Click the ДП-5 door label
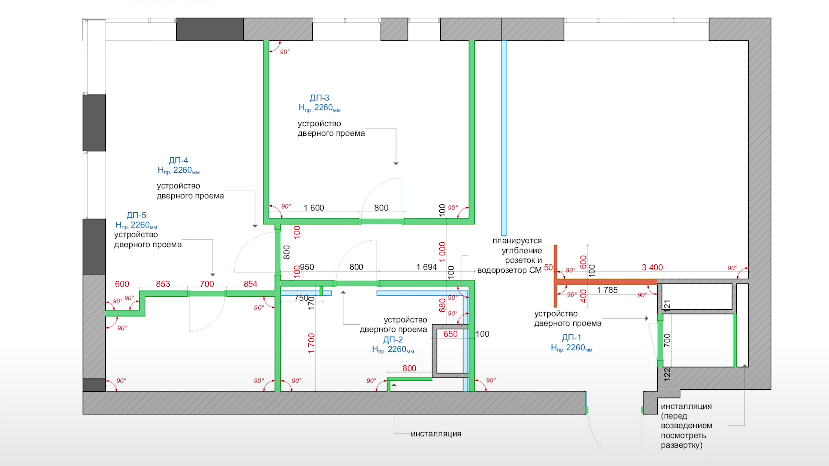This screenshot has width=829, height=466. [x=136, y=215]
